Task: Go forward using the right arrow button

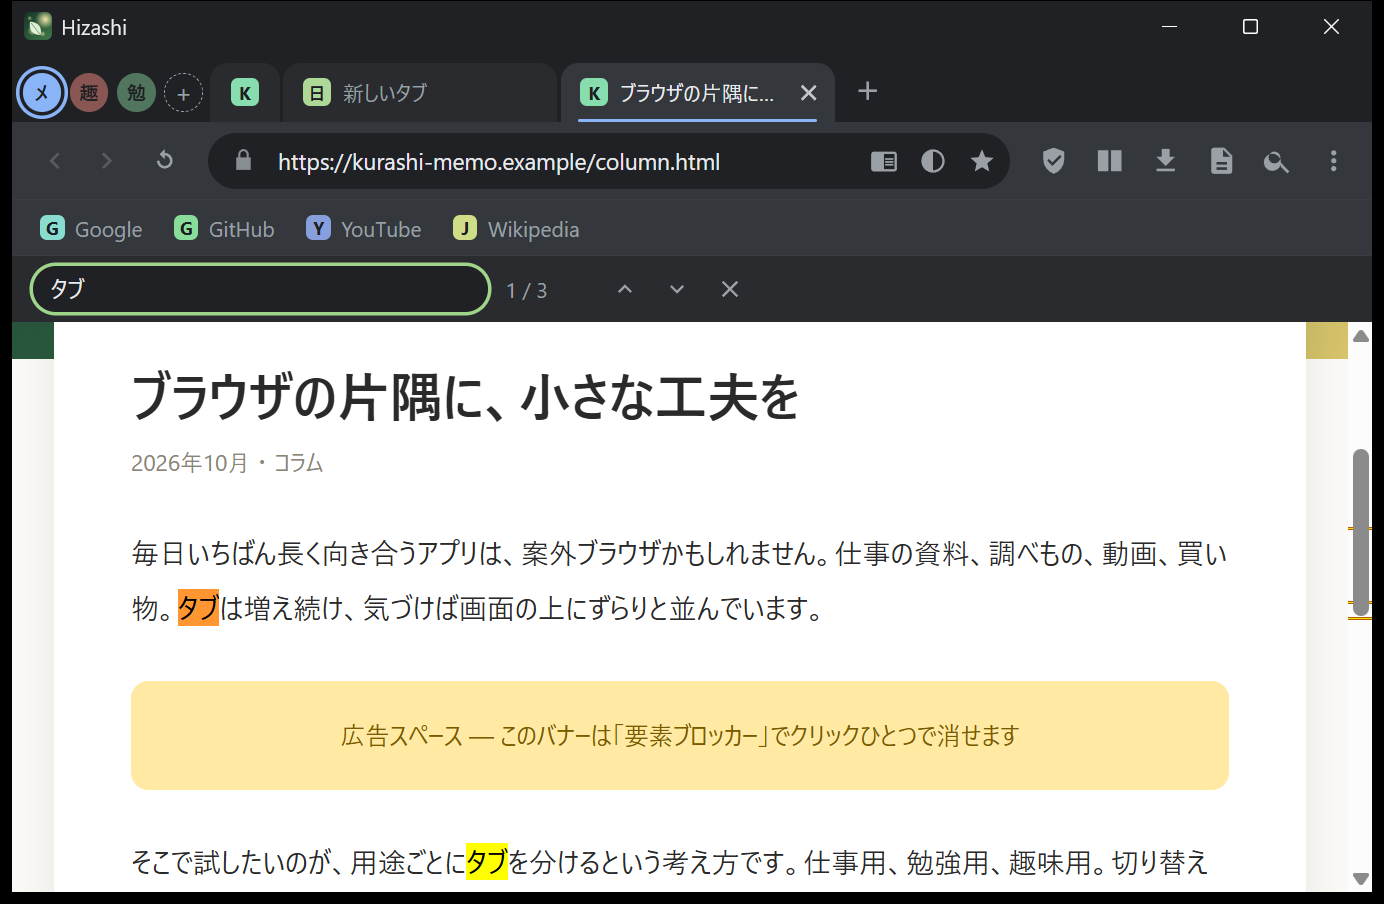Action: [x=107, y=161]
